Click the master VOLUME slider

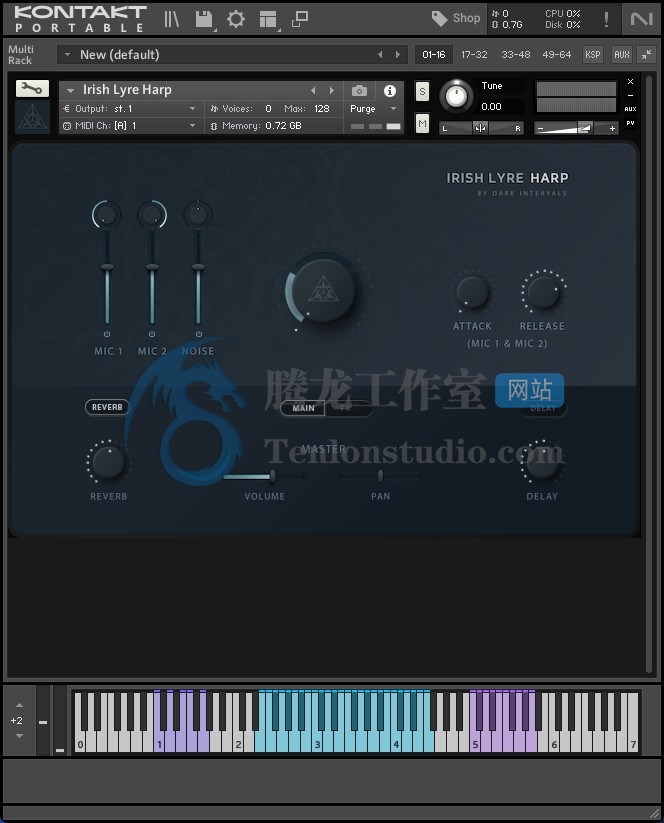pyautogui.click(x=264, y=477)
